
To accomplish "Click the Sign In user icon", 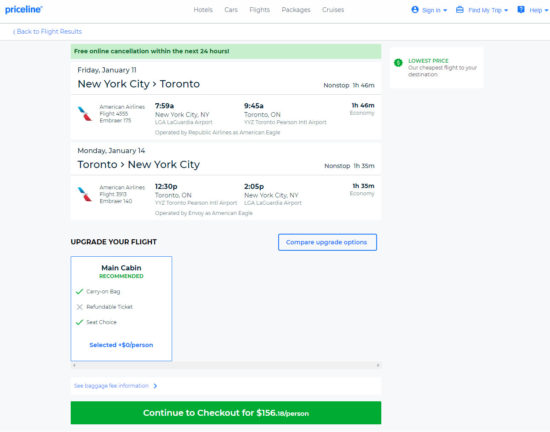I will click(x=415, y=9).
